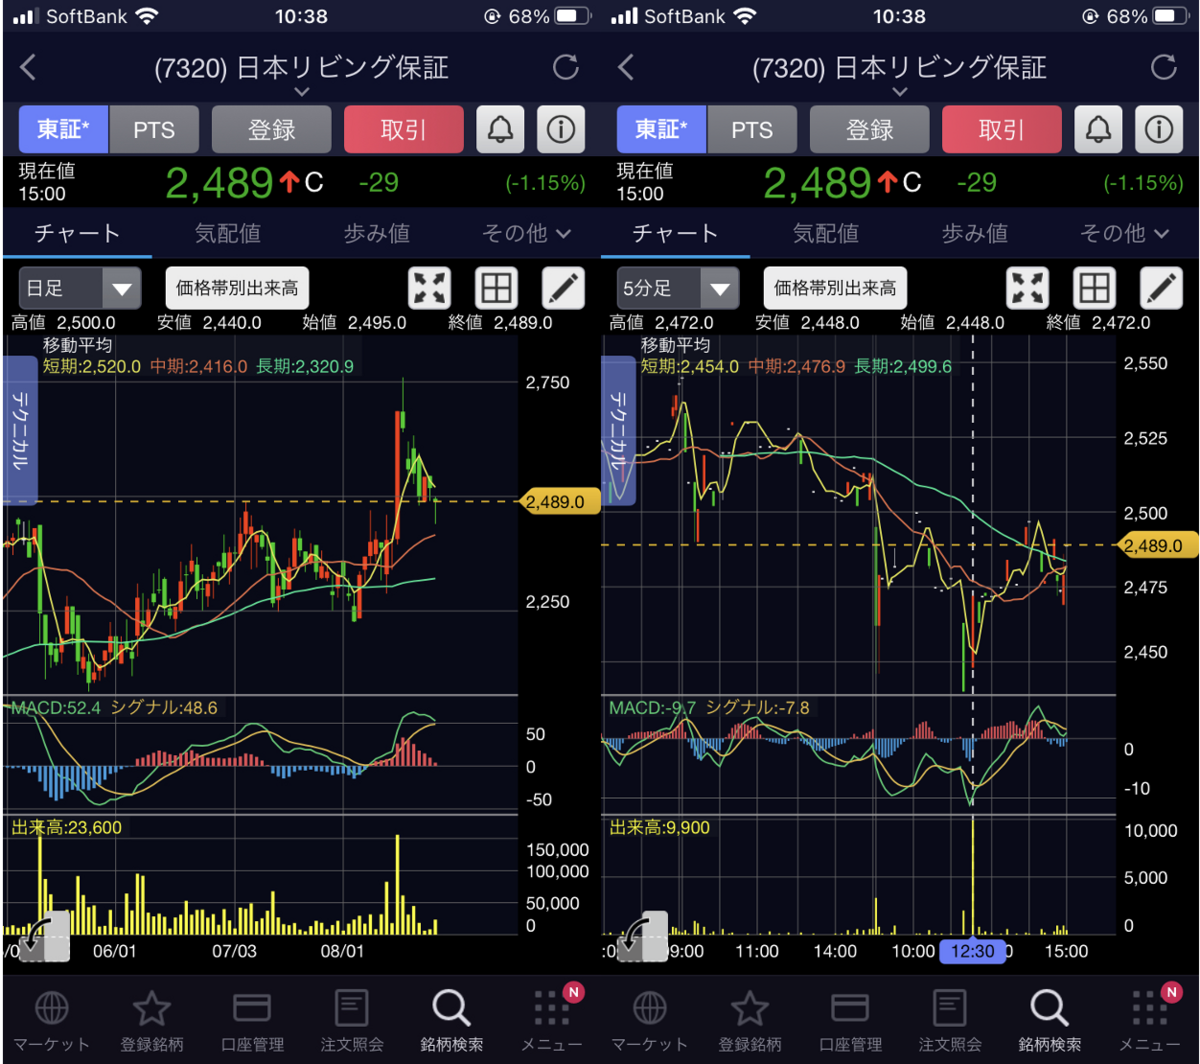Switch to 気配値 tab in left screen
This screenshot has width=1200, height=1064.
[x=227, y=233]
